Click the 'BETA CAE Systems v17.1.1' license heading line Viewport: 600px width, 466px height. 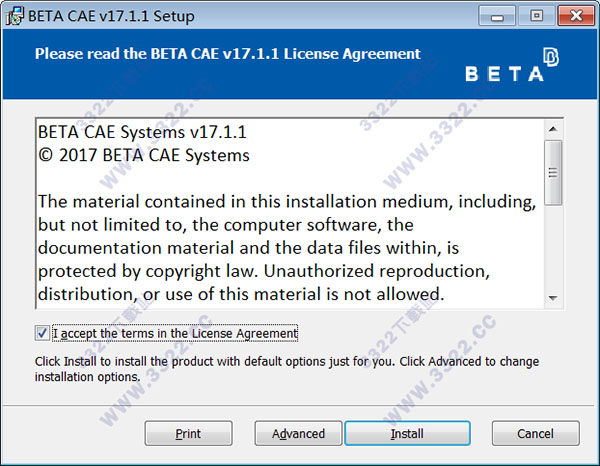(x=142, y=132)
